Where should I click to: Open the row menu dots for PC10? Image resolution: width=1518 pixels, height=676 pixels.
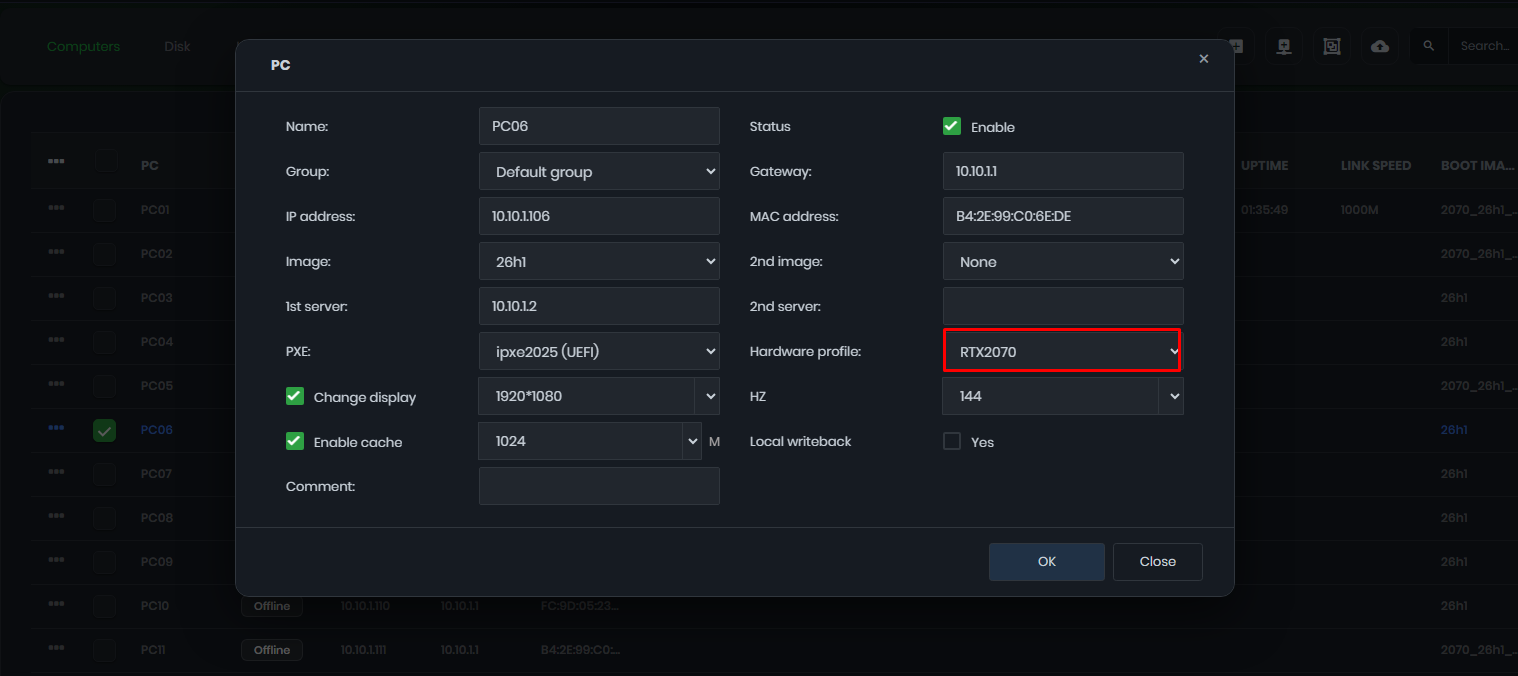[56, 603]
